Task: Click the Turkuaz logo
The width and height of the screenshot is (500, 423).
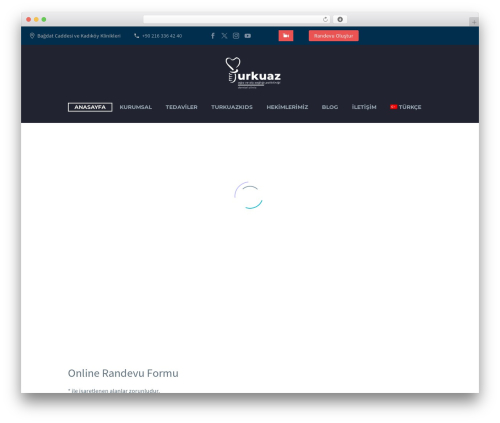Action: pyautogui.click(x=253, y=73)
